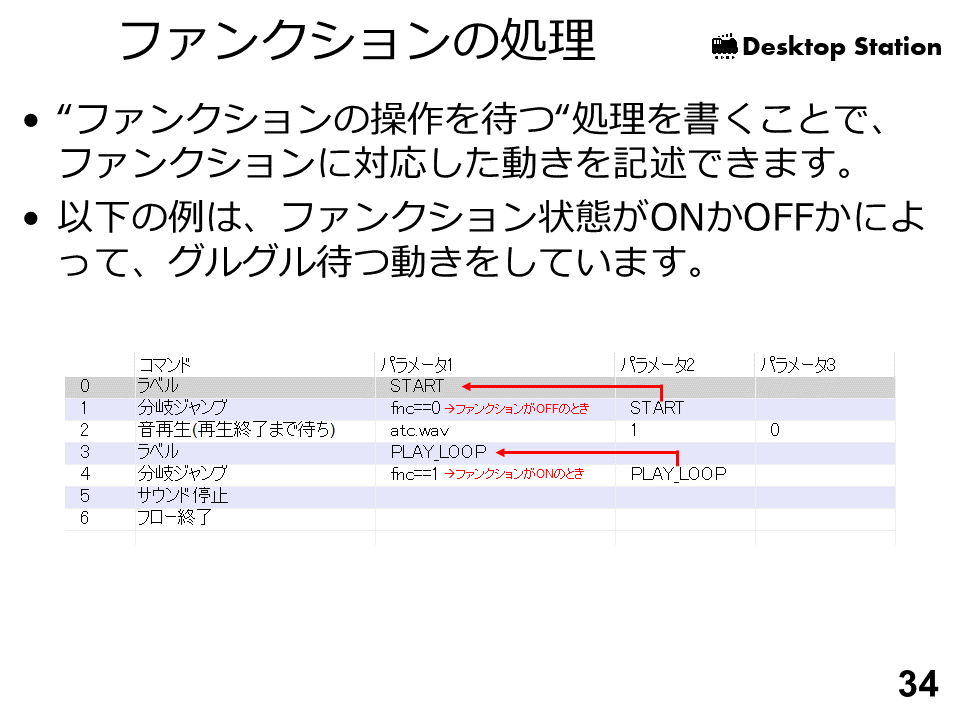
Task: Select the フロー終了 command row
Action: click(x=174, y=518)
